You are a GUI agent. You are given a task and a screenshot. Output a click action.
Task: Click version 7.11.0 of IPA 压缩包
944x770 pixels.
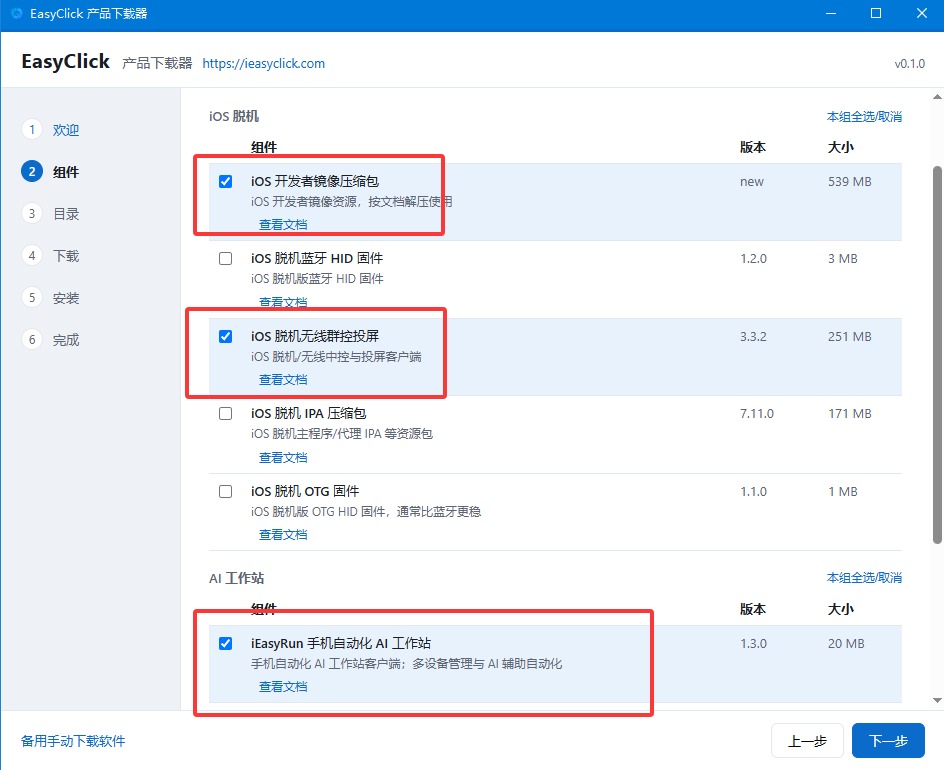click(x=757, y=414)
